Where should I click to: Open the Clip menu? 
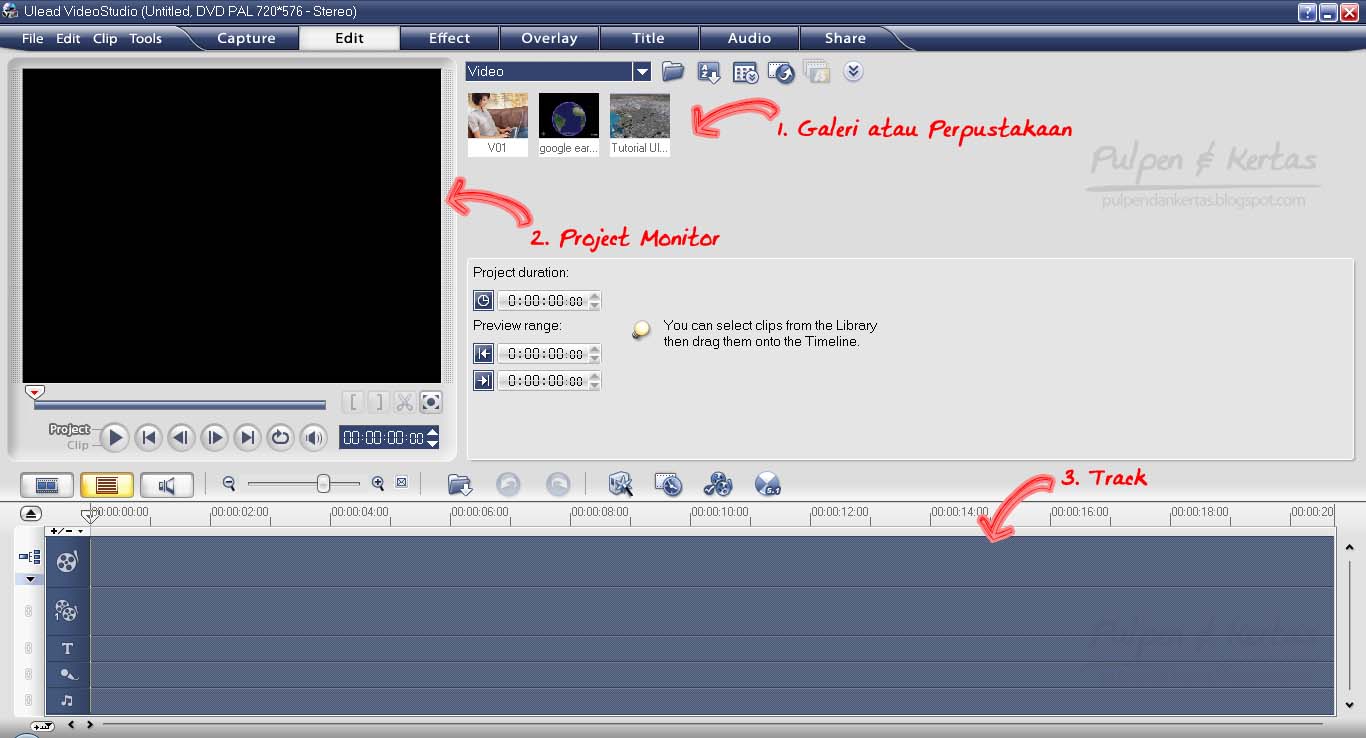click(105, 39)
